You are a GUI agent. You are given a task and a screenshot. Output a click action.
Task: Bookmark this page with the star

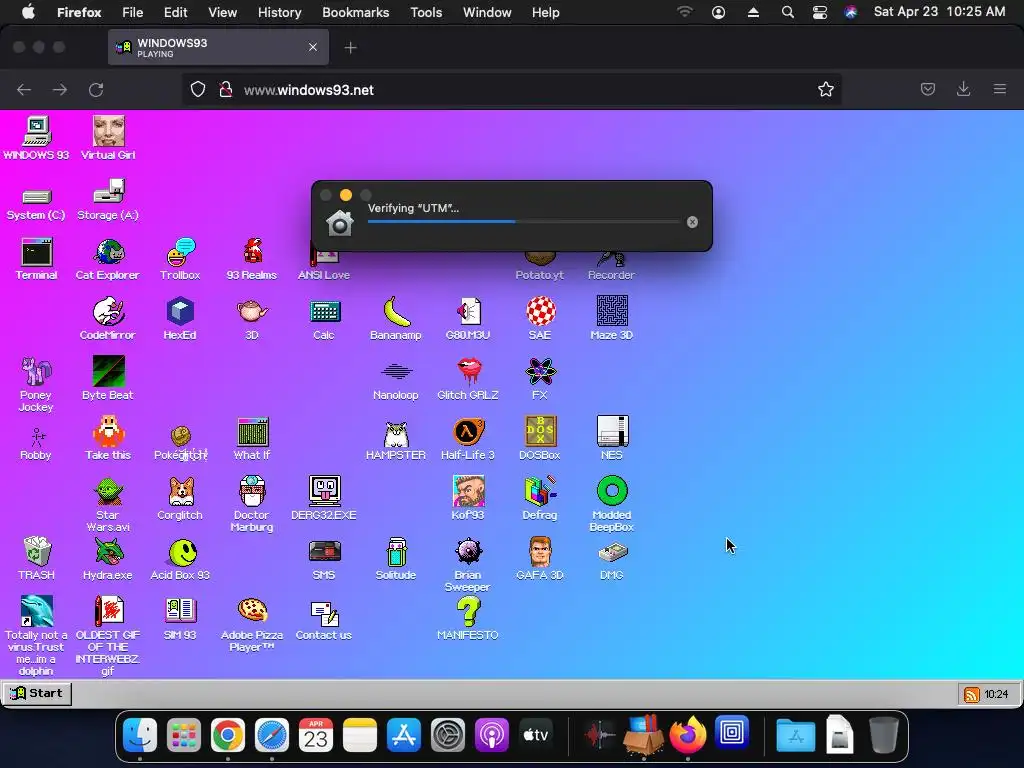[x=825, y=89]
